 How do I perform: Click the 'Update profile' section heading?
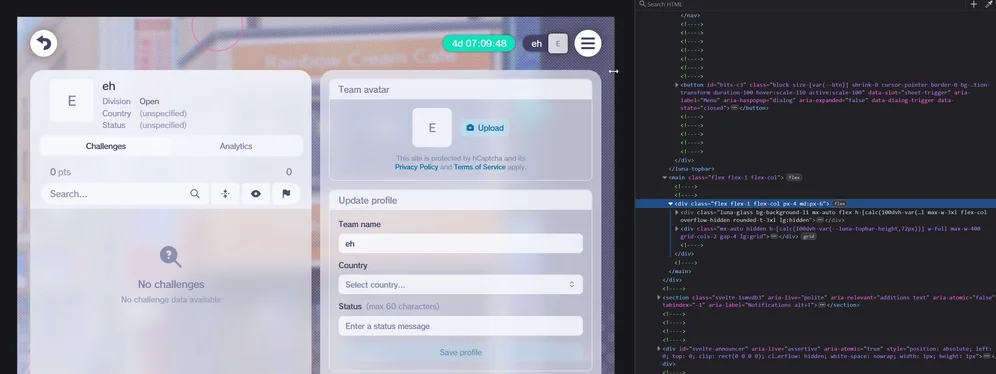(x=368, y=201)
